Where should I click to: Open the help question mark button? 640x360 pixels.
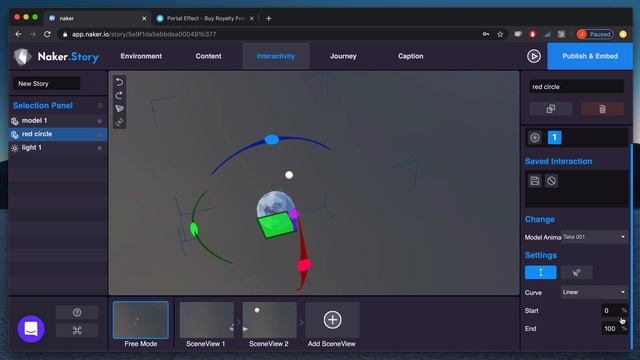click(77, 312)
